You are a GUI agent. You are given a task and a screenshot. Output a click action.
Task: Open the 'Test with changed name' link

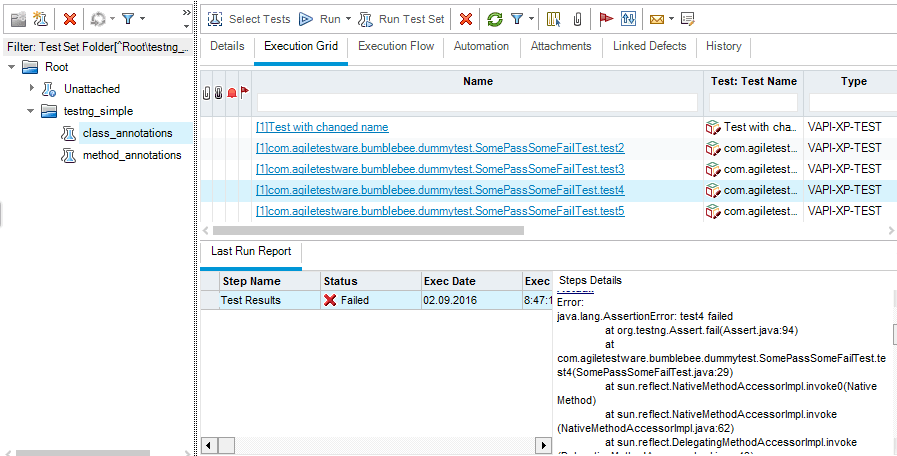[x=322, y=127]
